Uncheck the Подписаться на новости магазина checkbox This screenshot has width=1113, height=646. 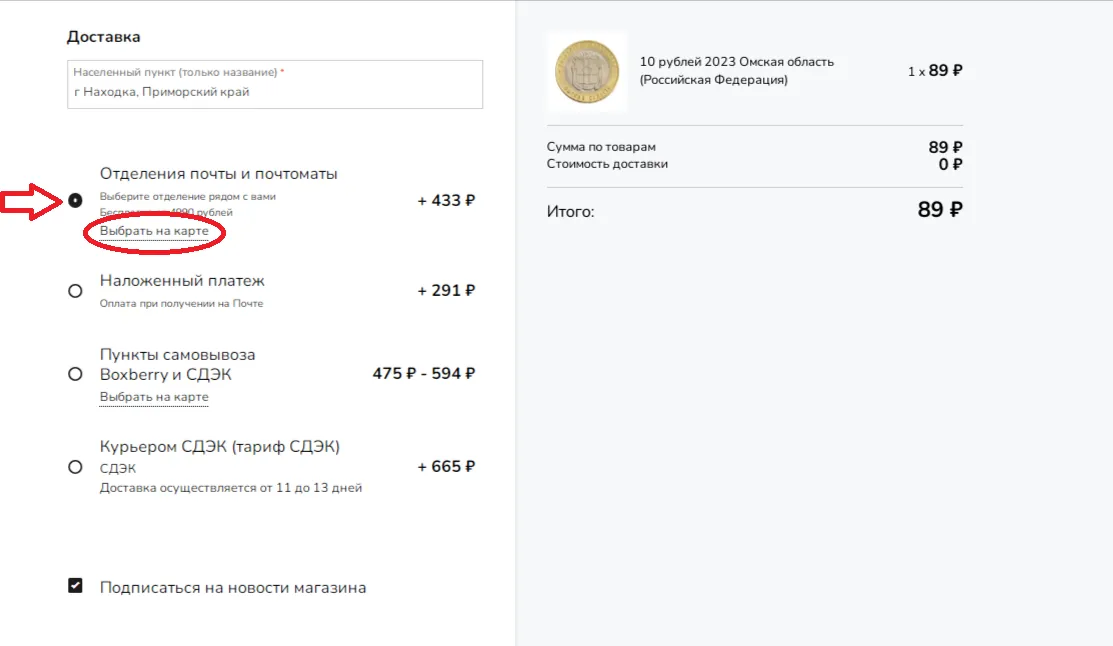[75, 586]
